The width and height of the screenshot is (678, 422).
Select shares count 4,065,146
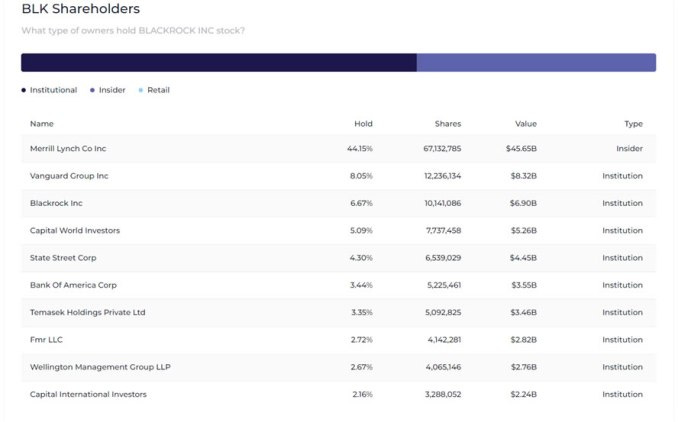tap(443, 367)
